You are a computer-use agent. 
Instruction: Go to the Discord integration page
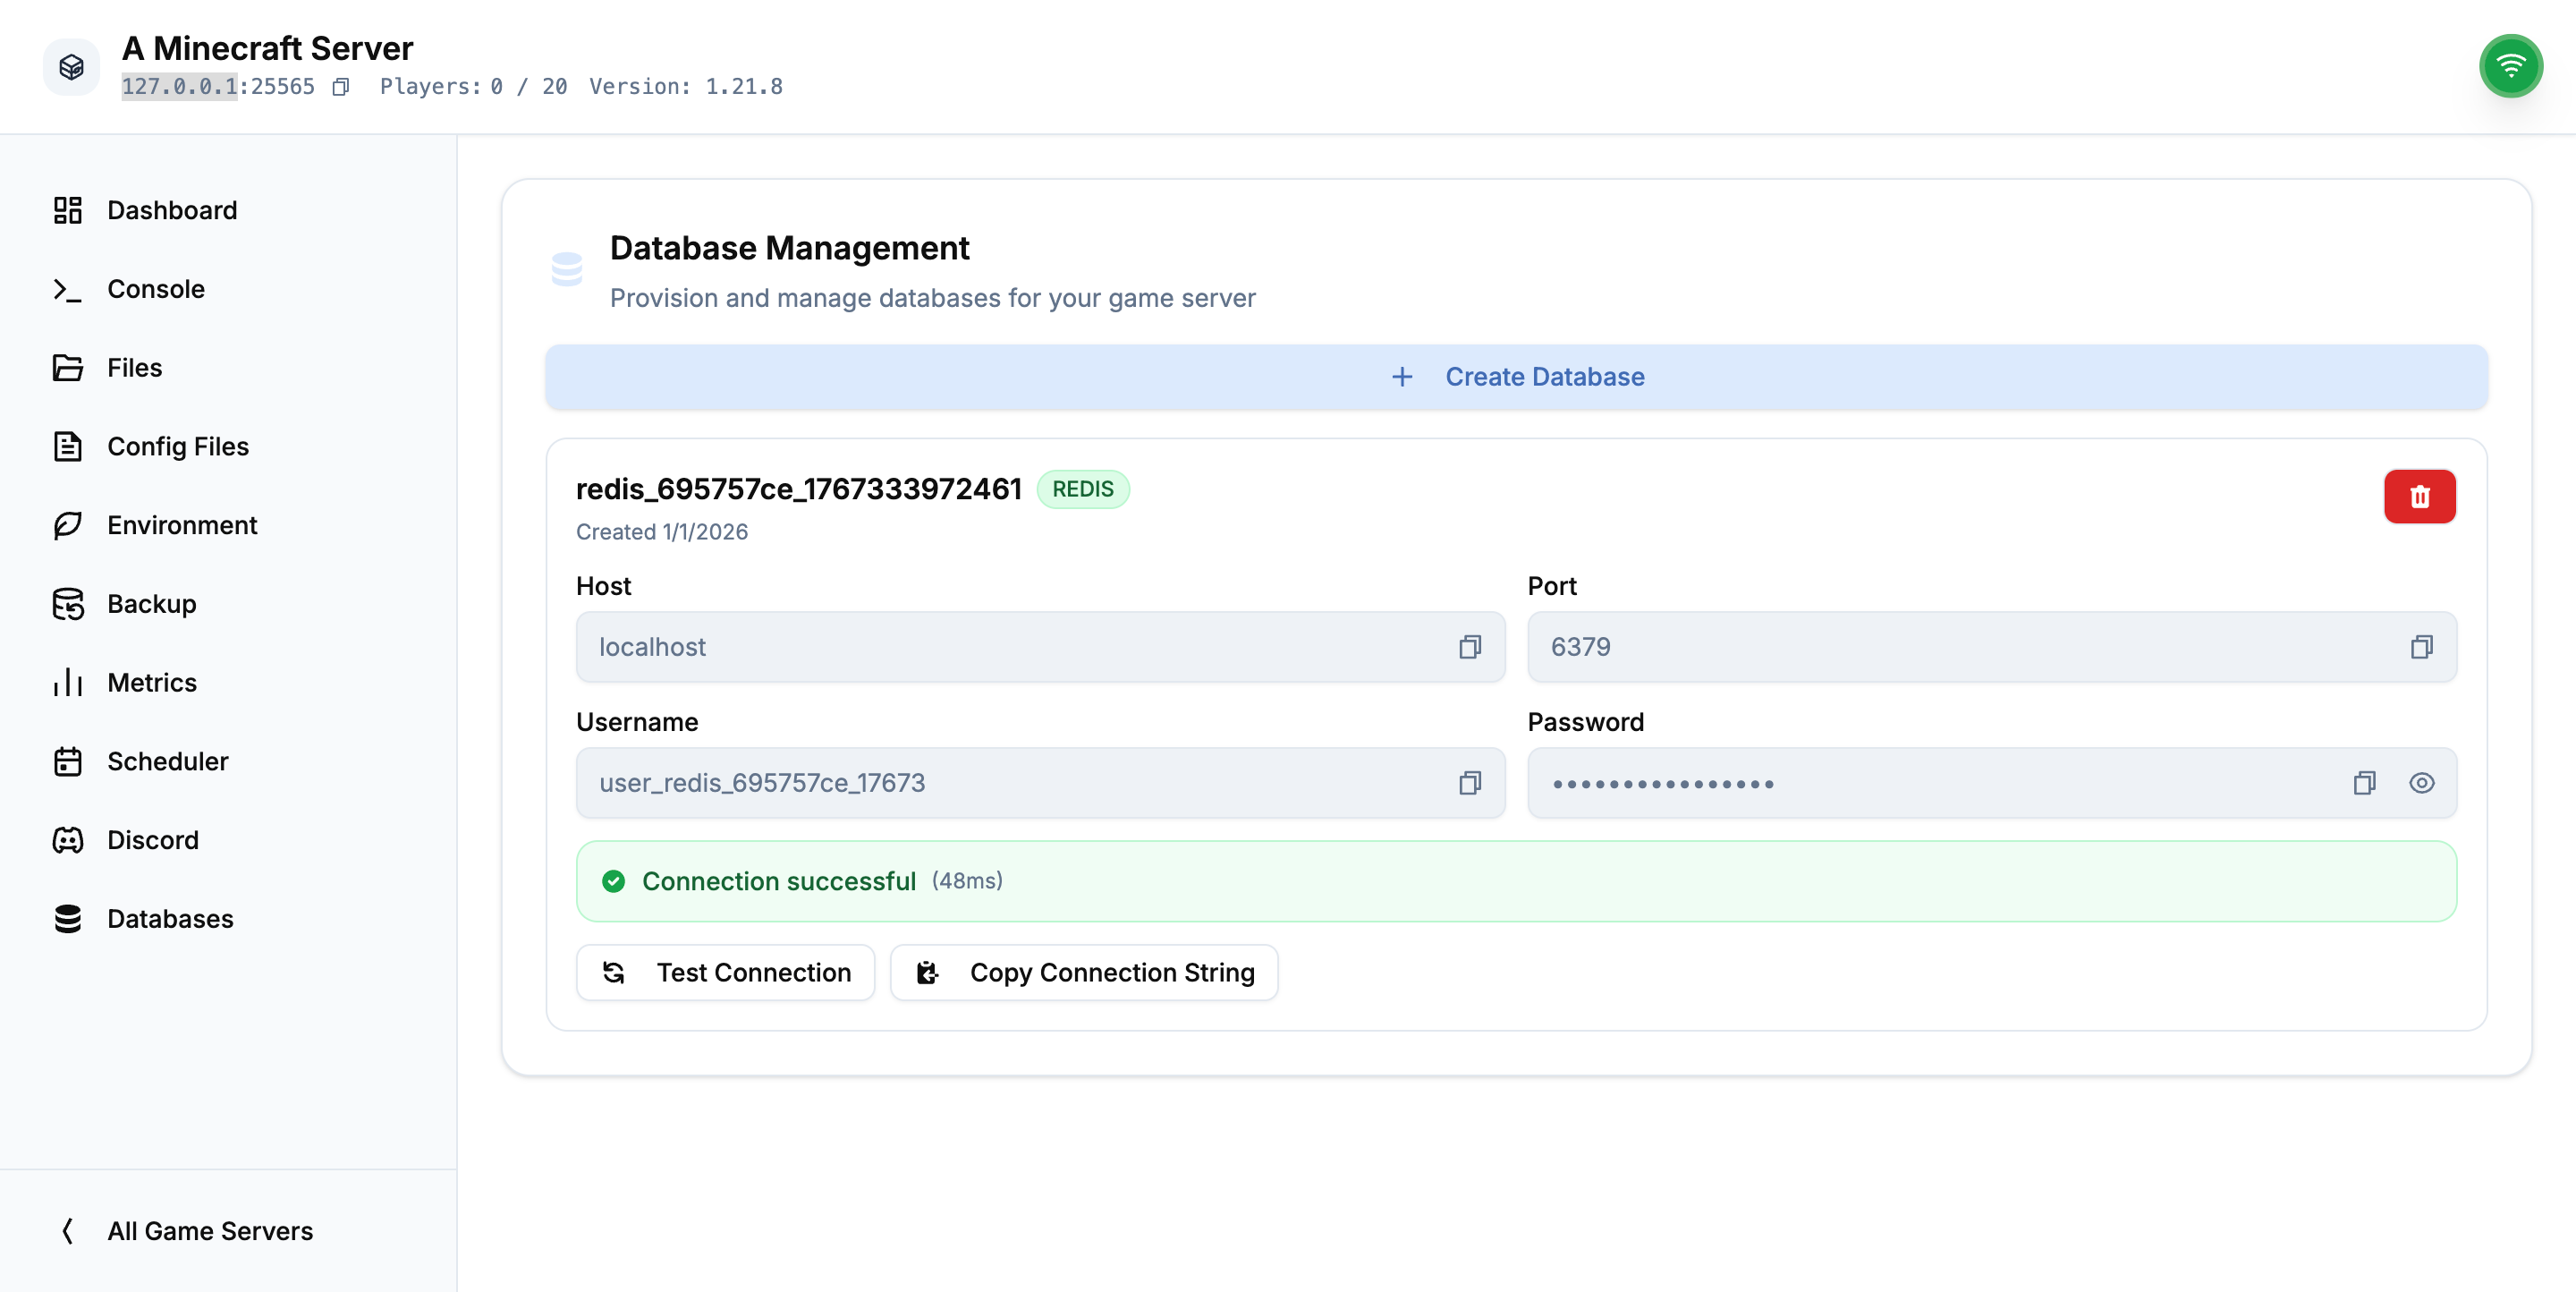[152, 840]
